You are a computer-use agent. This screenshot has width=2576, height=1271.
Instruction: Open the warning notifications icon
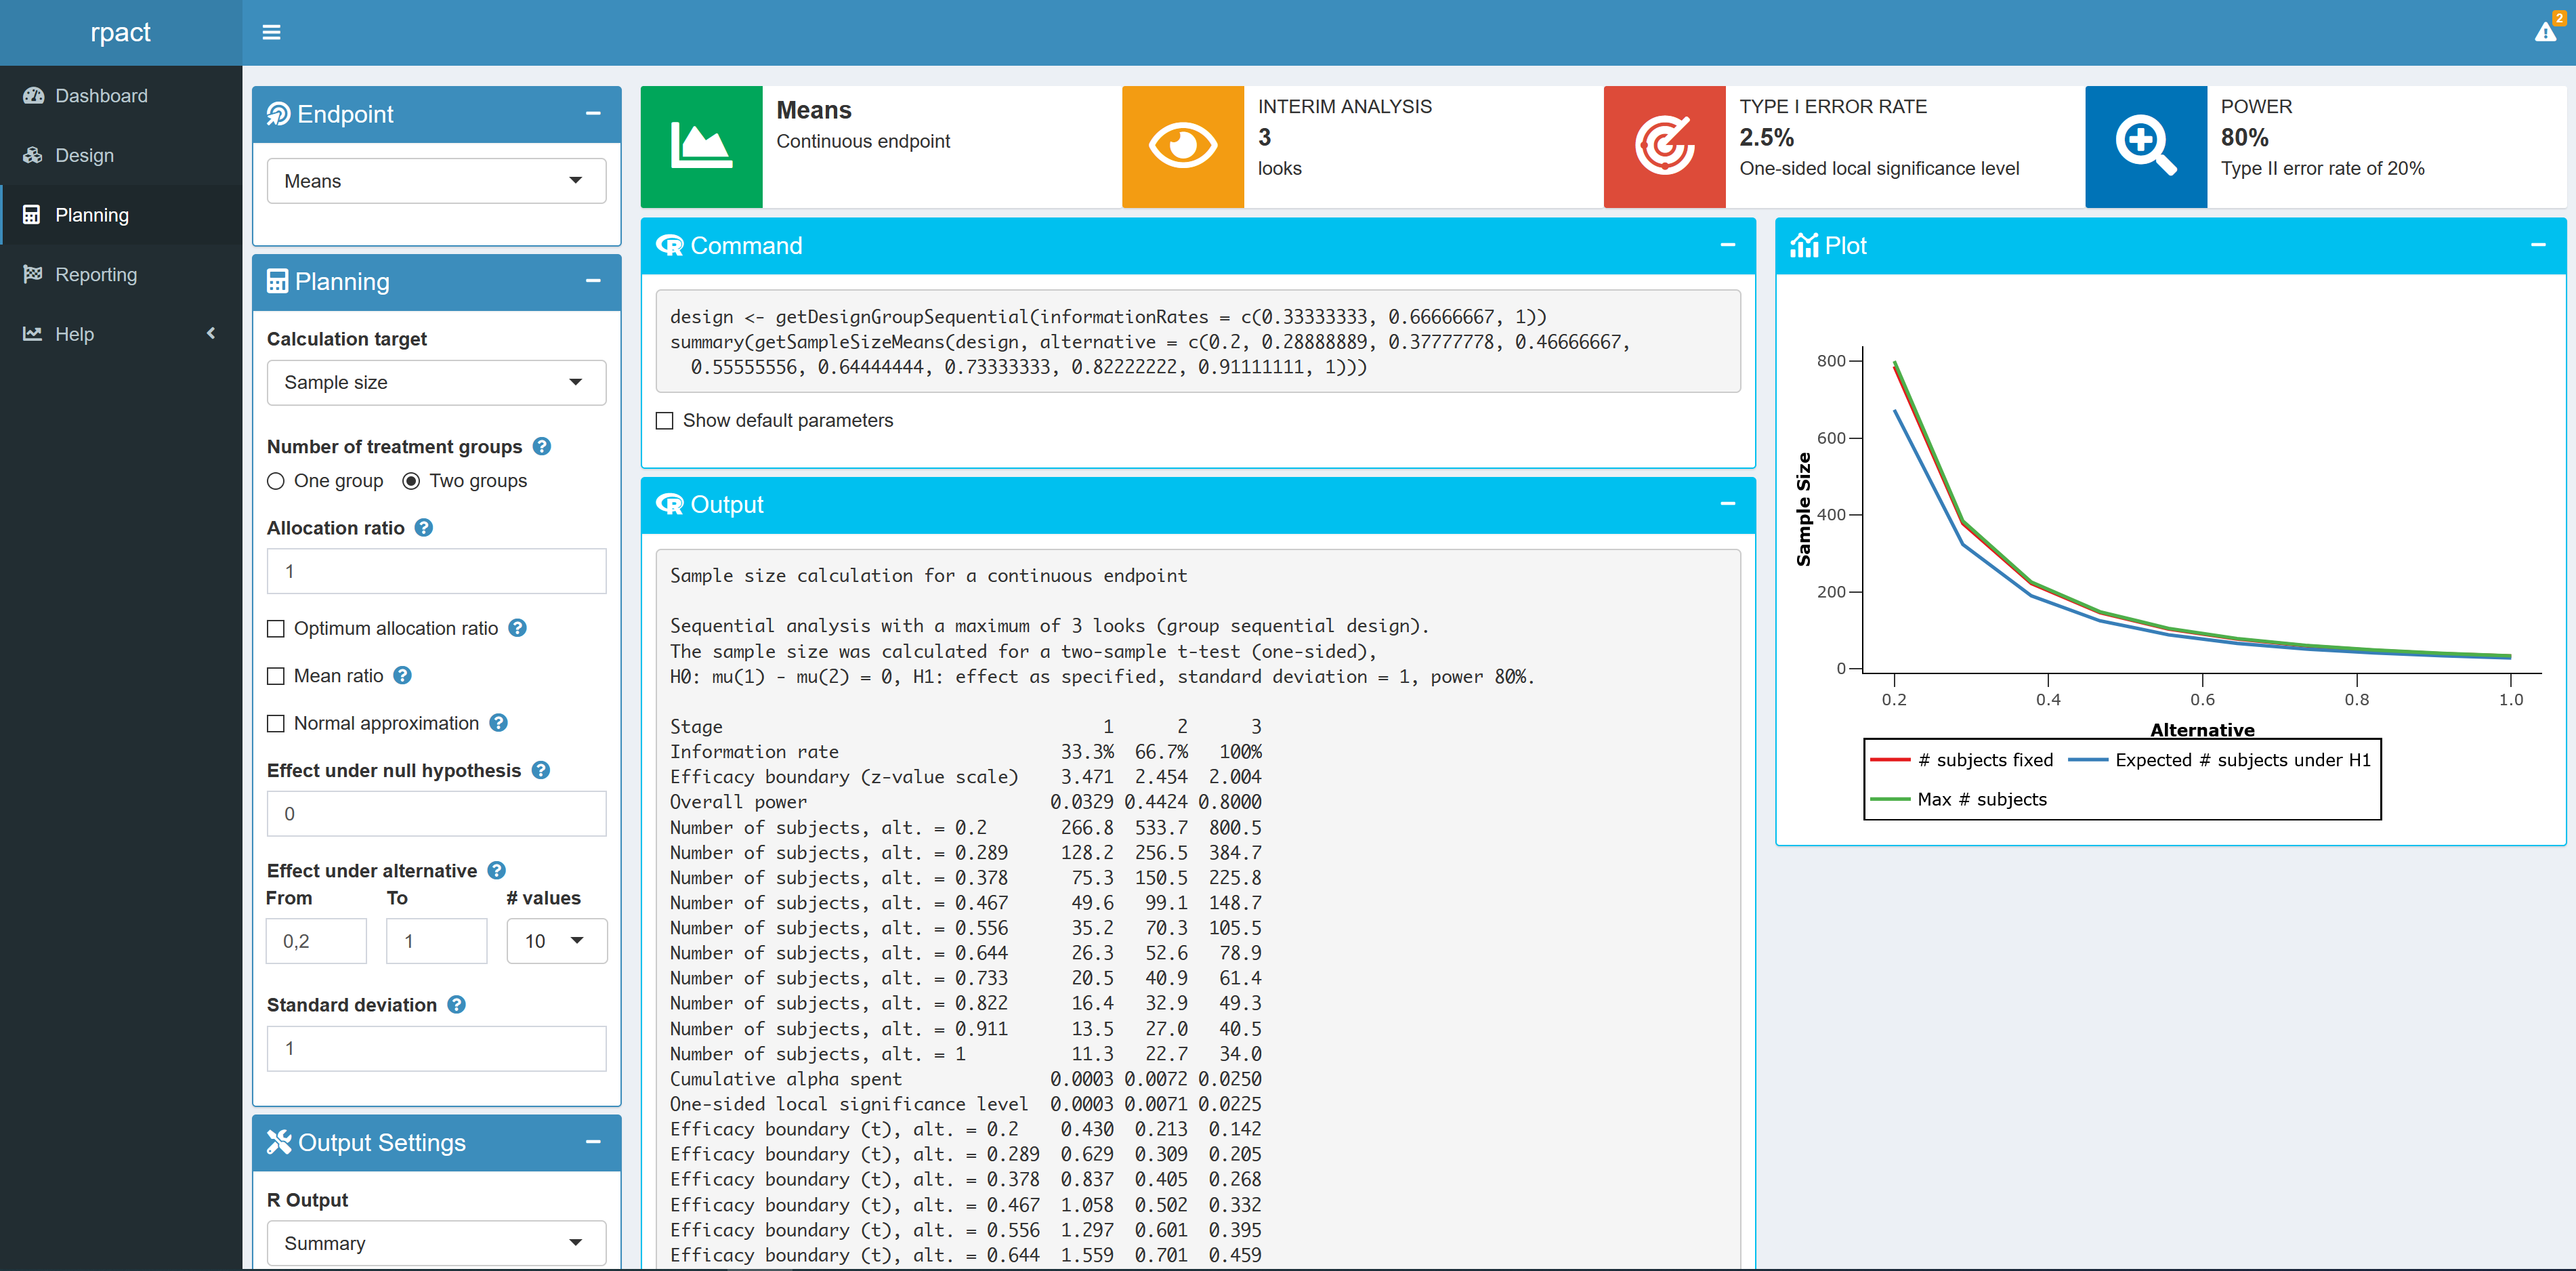click(2545, 32)
